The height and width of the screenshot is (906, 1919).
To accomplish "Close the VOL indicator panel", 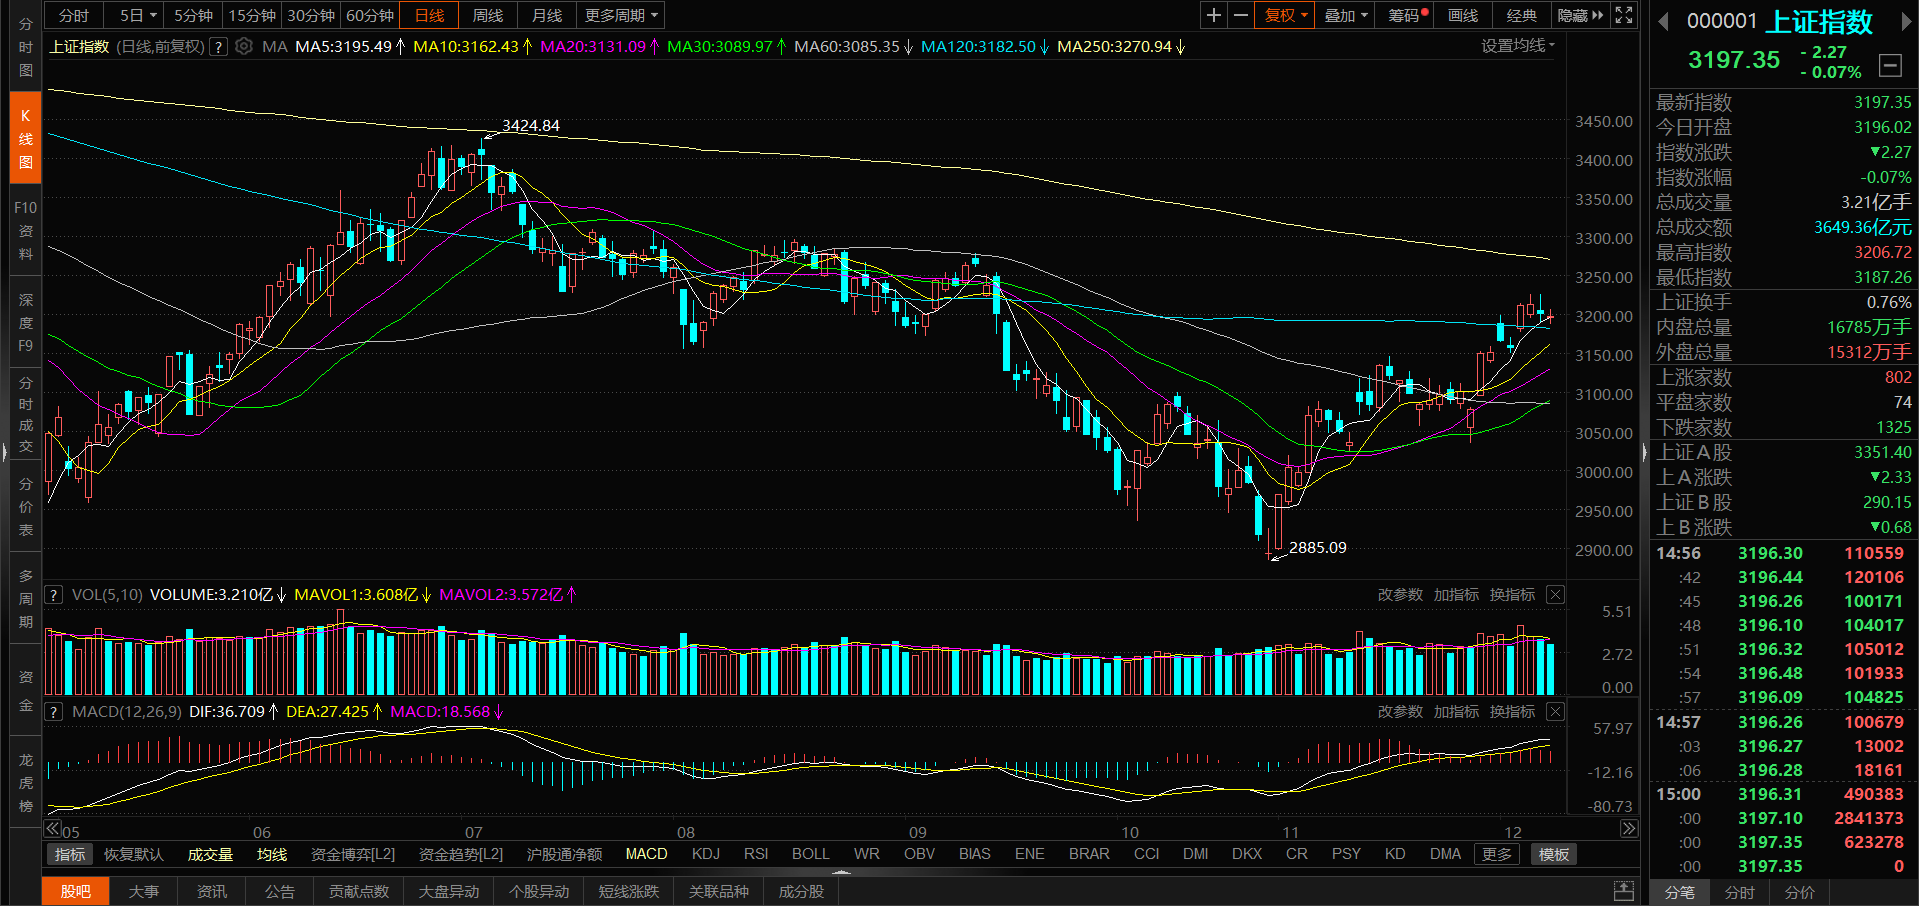I will click(1555, 595).
